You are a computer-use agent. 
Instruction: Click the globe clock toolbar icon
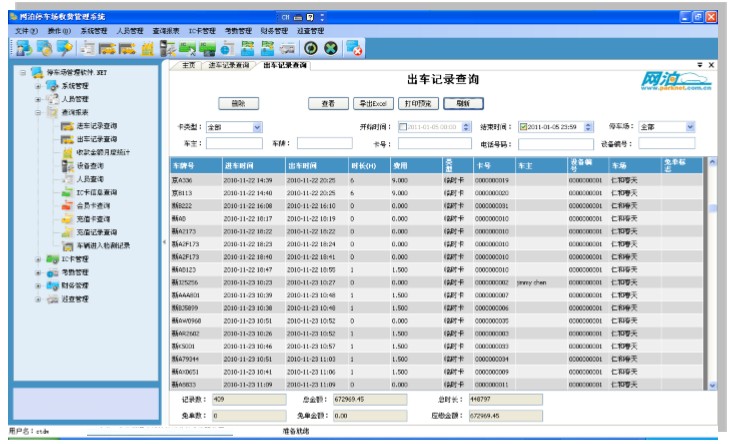(45, 48)
